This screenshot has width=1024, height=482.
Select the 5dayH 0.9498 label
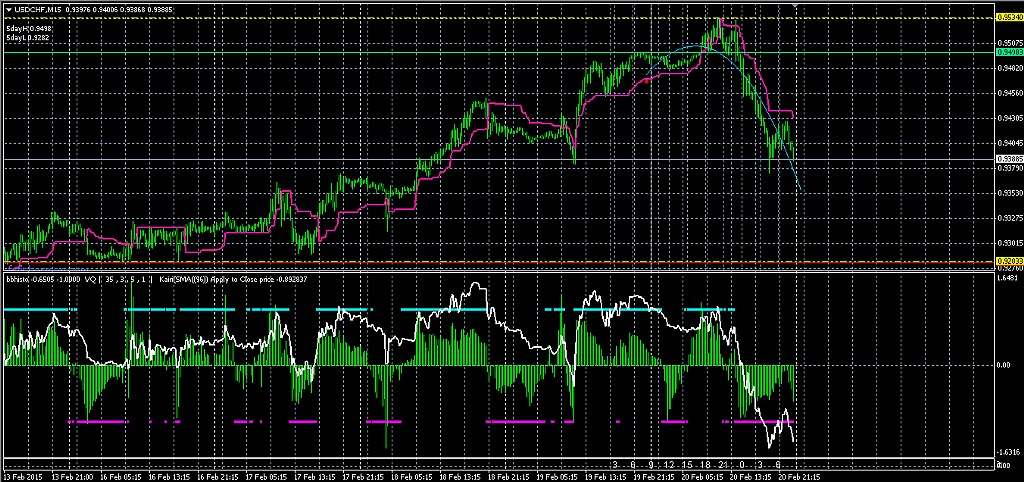pyautogui.click(x=29, y=29)
